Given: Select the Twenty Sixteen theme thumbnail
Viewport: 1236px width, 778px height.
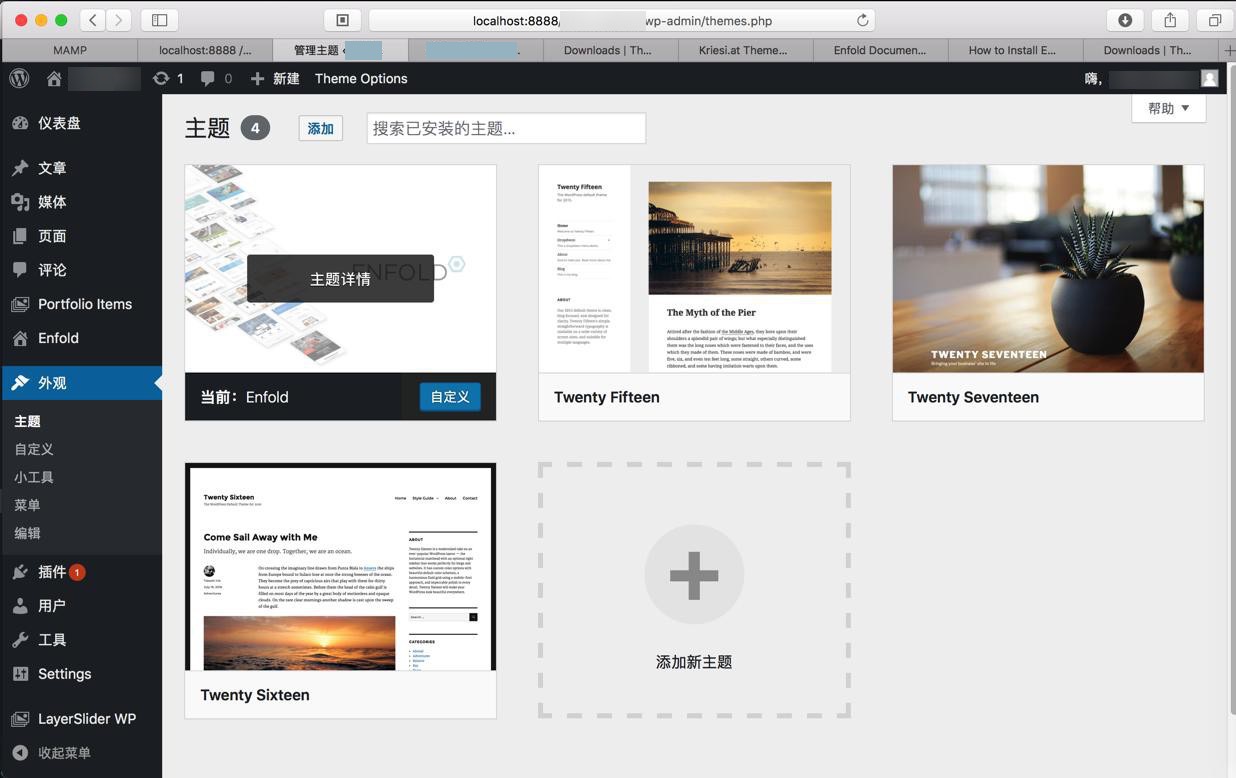Looking at the screenshot, I should point(341,567).
